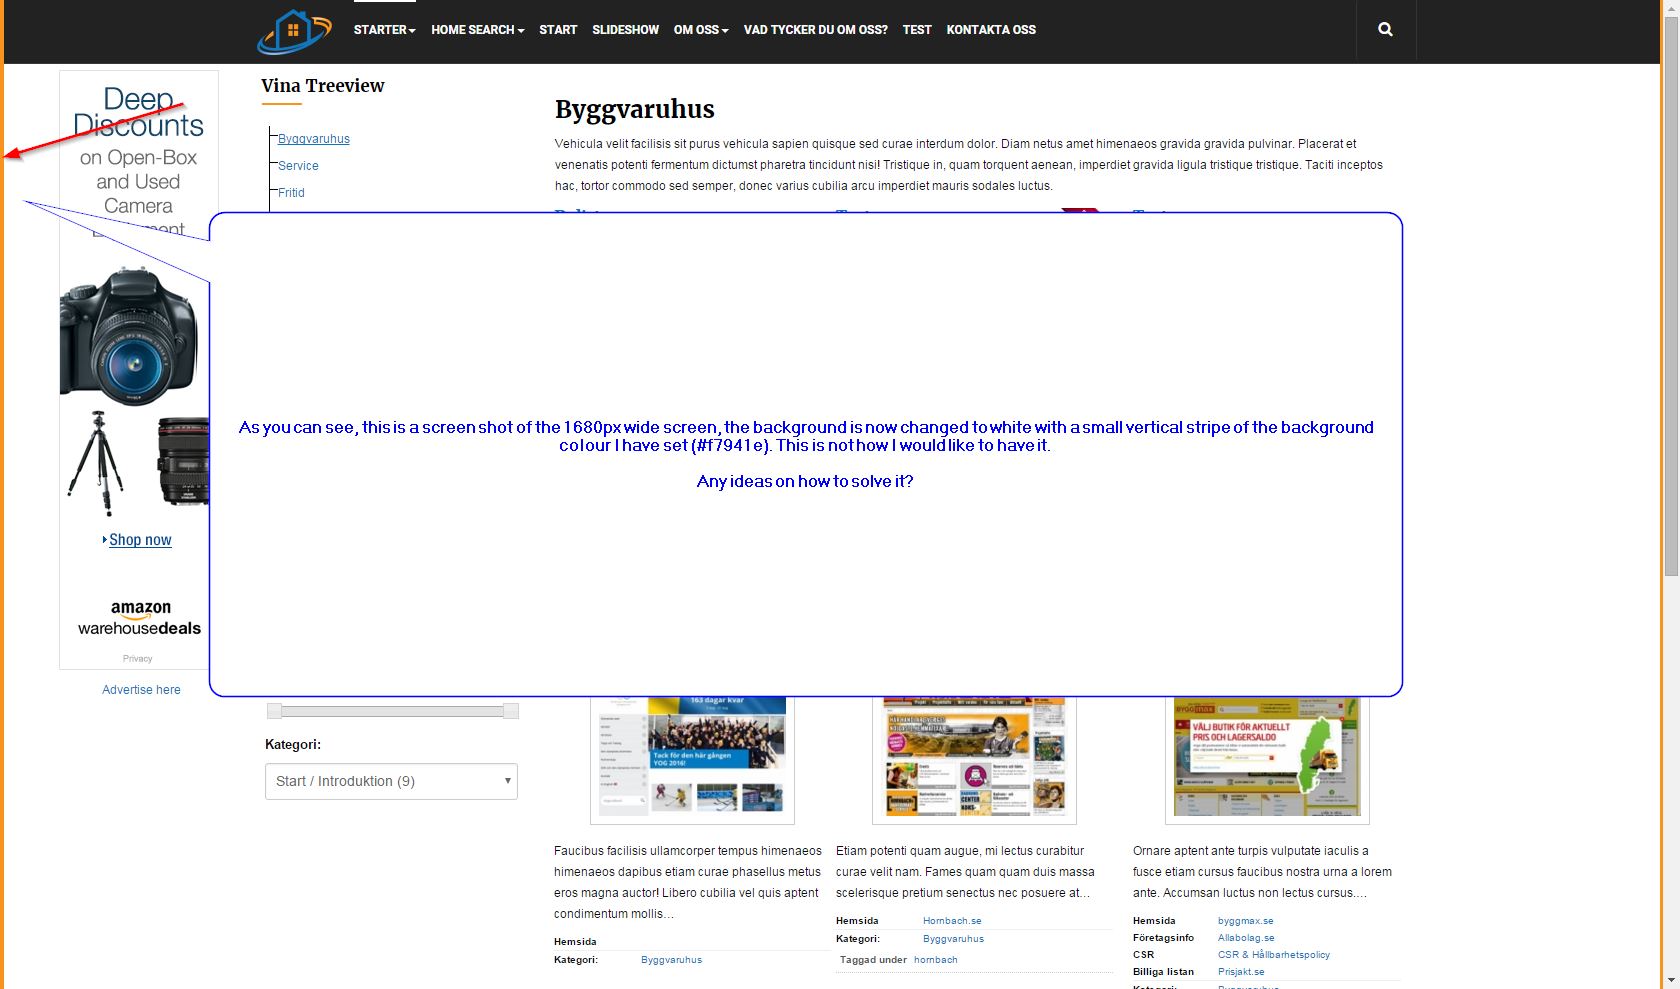Open the search magnifier icon
Image resolution: width=1680 pixels, height=989 pixels.
[1385, 29]
